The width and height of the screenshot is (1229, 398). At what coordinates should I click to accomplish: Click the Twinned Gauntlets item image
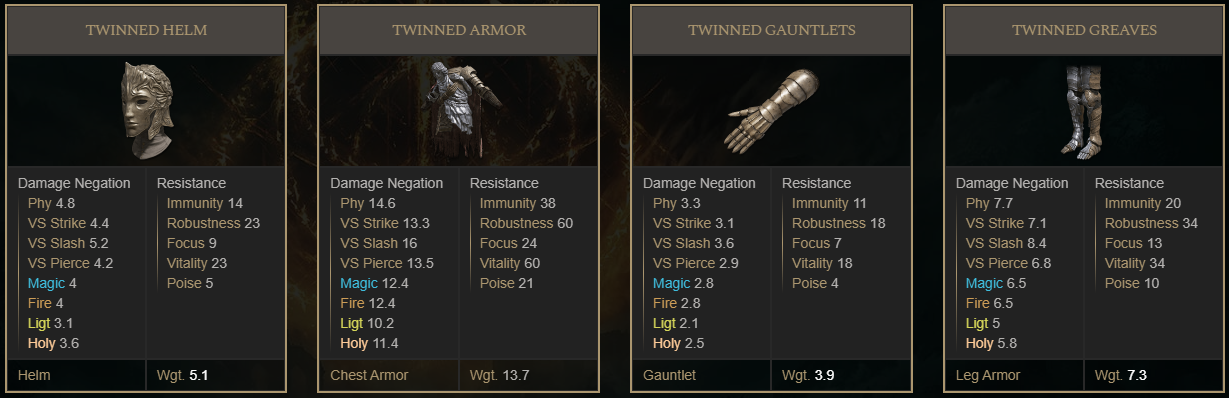click(x=770, y=110)
